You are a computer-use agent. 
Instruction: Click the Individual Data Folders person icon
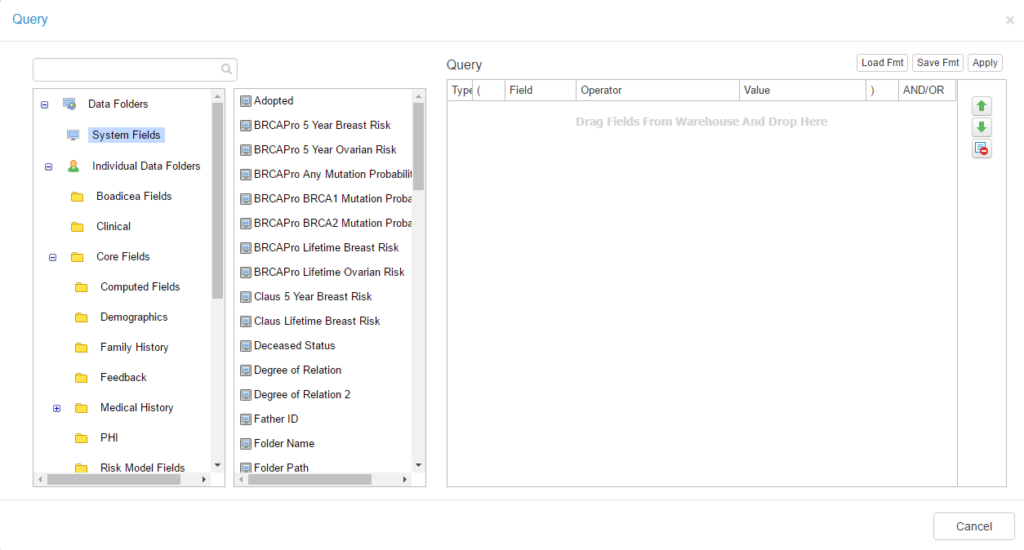73,166
